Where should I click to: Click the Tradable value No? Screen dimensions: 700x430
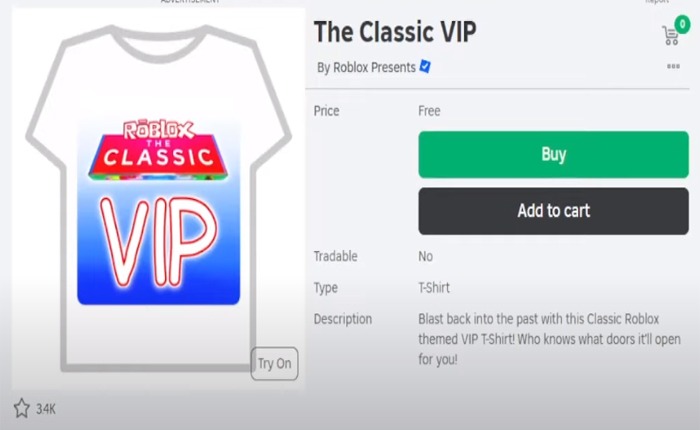click(x=425, y=256)
